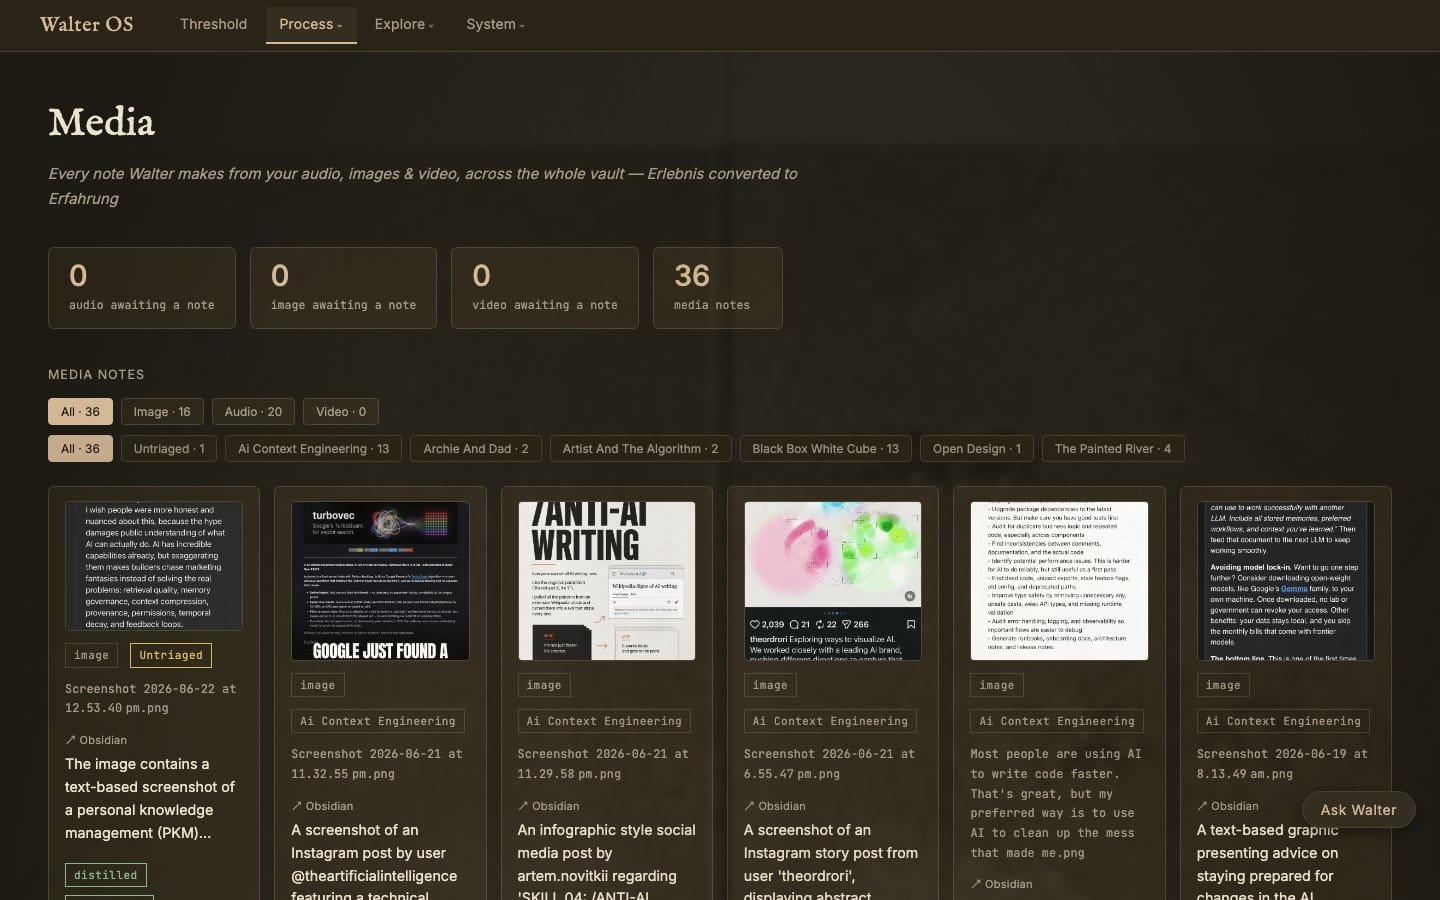The height and width of the screenshot is (900, 1440).
Task: Open the ANTI-AI WRITING thumbnail
Action: point(606,581)
